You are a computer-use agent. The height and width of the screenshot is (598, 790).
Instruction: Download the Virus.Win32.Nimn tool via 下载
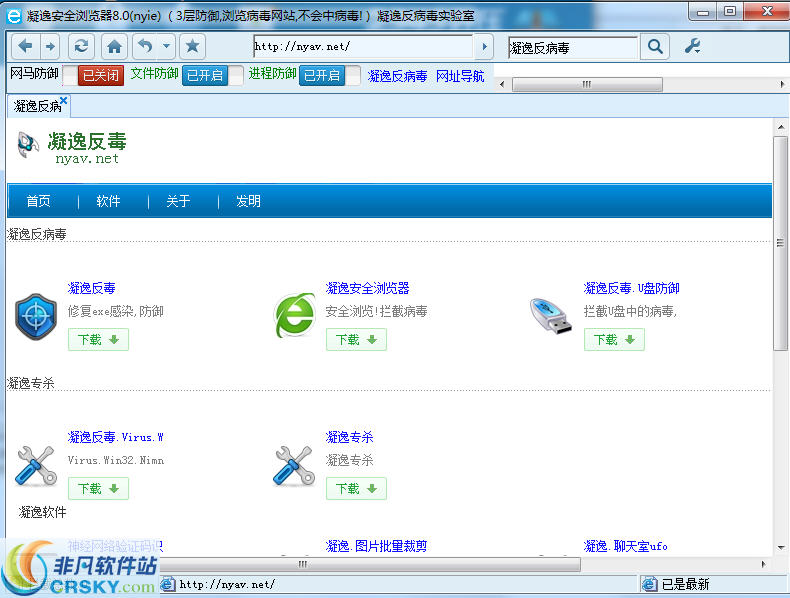point(98,489)
